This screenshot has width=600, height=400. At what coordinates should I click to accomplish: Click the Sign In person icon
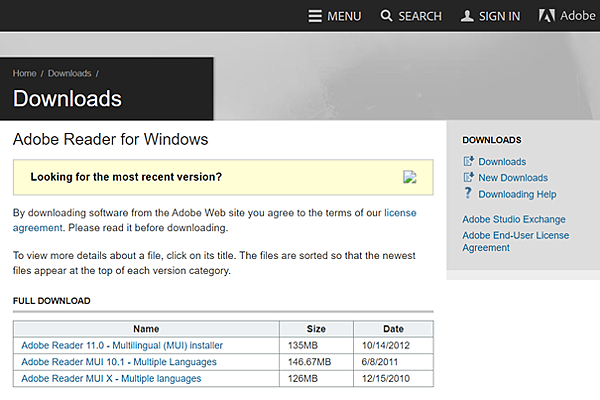coord(467,16)
